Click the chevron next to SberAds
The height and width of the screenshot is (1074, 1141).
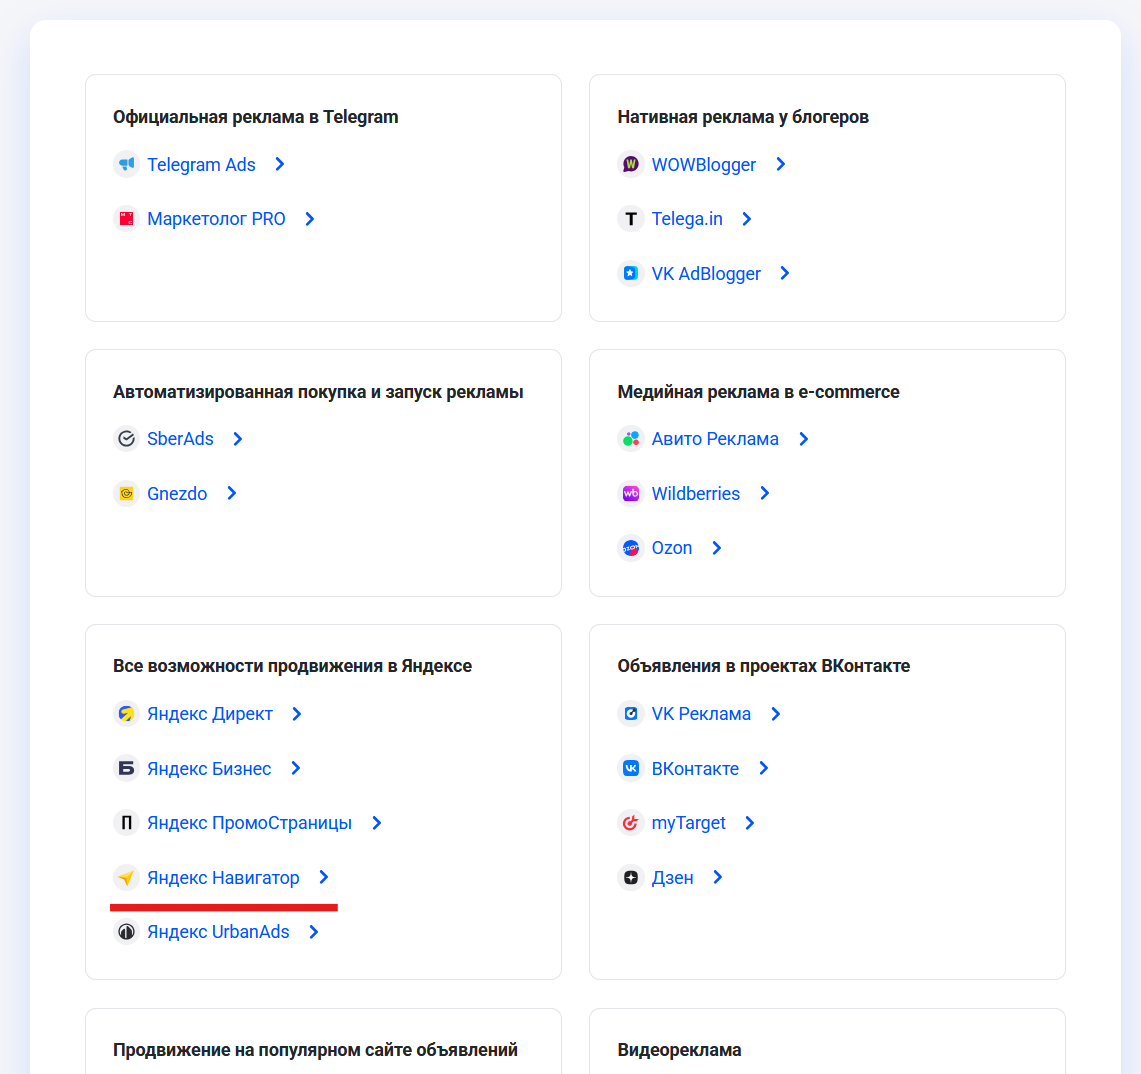click(238, 439)
